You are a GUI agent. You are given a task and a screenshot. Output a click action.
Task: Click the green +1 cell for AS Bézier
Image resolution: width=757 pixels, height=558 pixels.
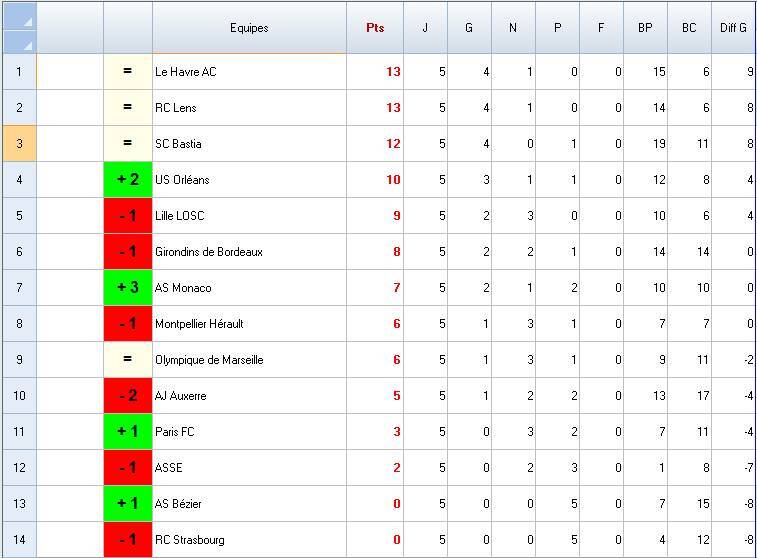click(127, 504)
